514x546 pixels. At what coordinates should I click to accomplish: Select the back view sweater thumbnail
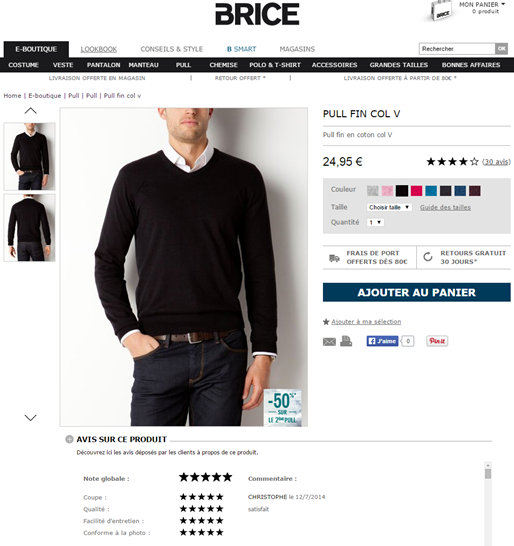30,228
